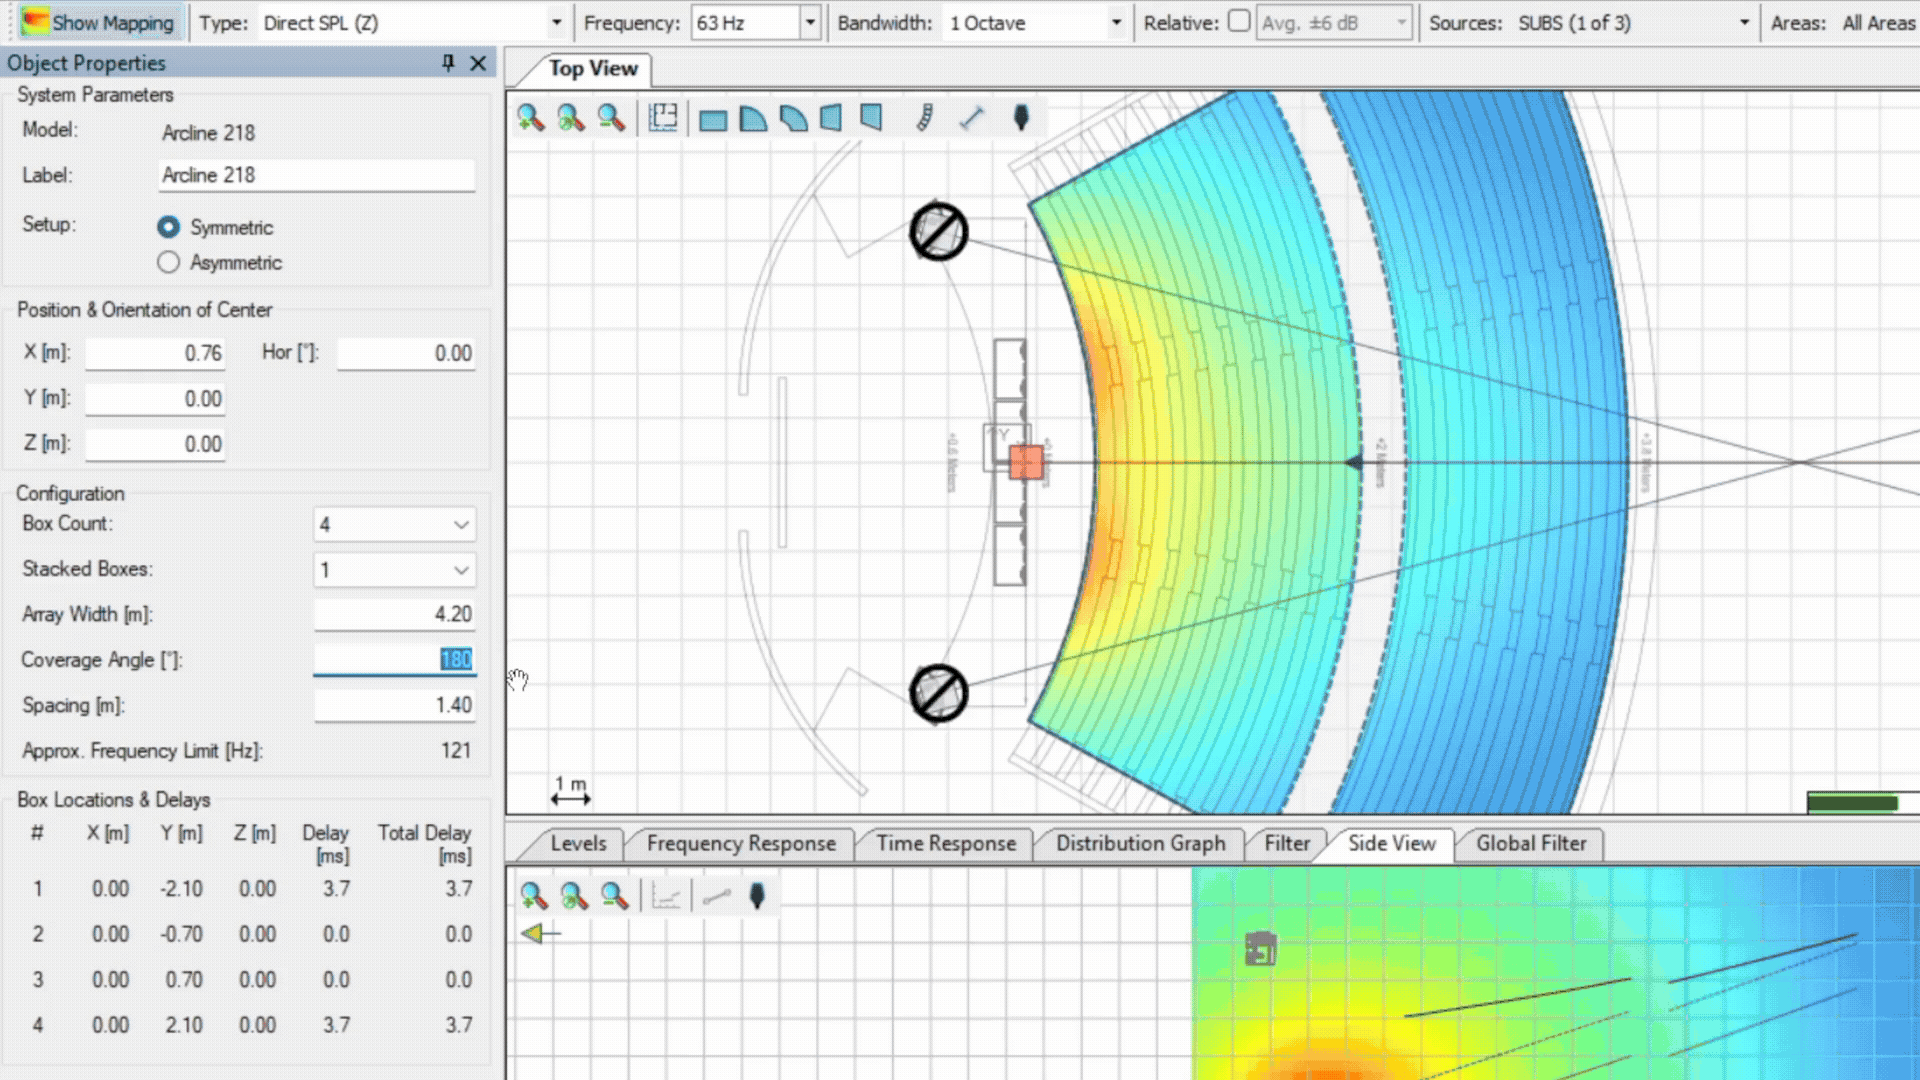Viewport: 1920px width, 1080px height.
Task: Click the microphone icon in Top View toolbar
Action: coord(1021,118)
